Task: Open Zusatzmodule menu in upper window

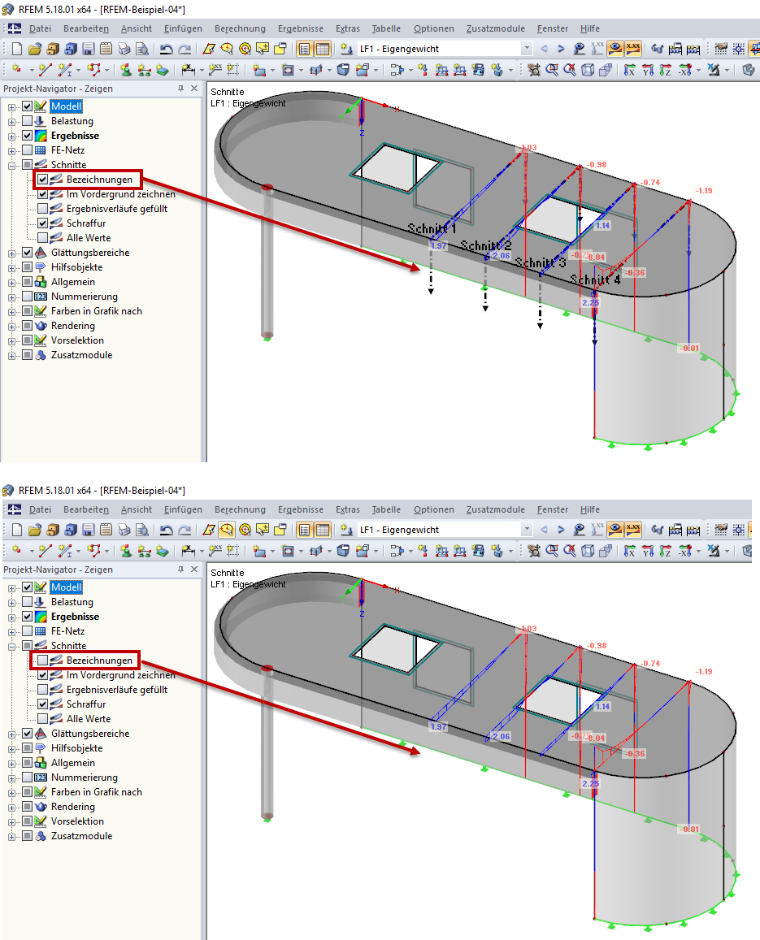Action: (x=495, y=28)
